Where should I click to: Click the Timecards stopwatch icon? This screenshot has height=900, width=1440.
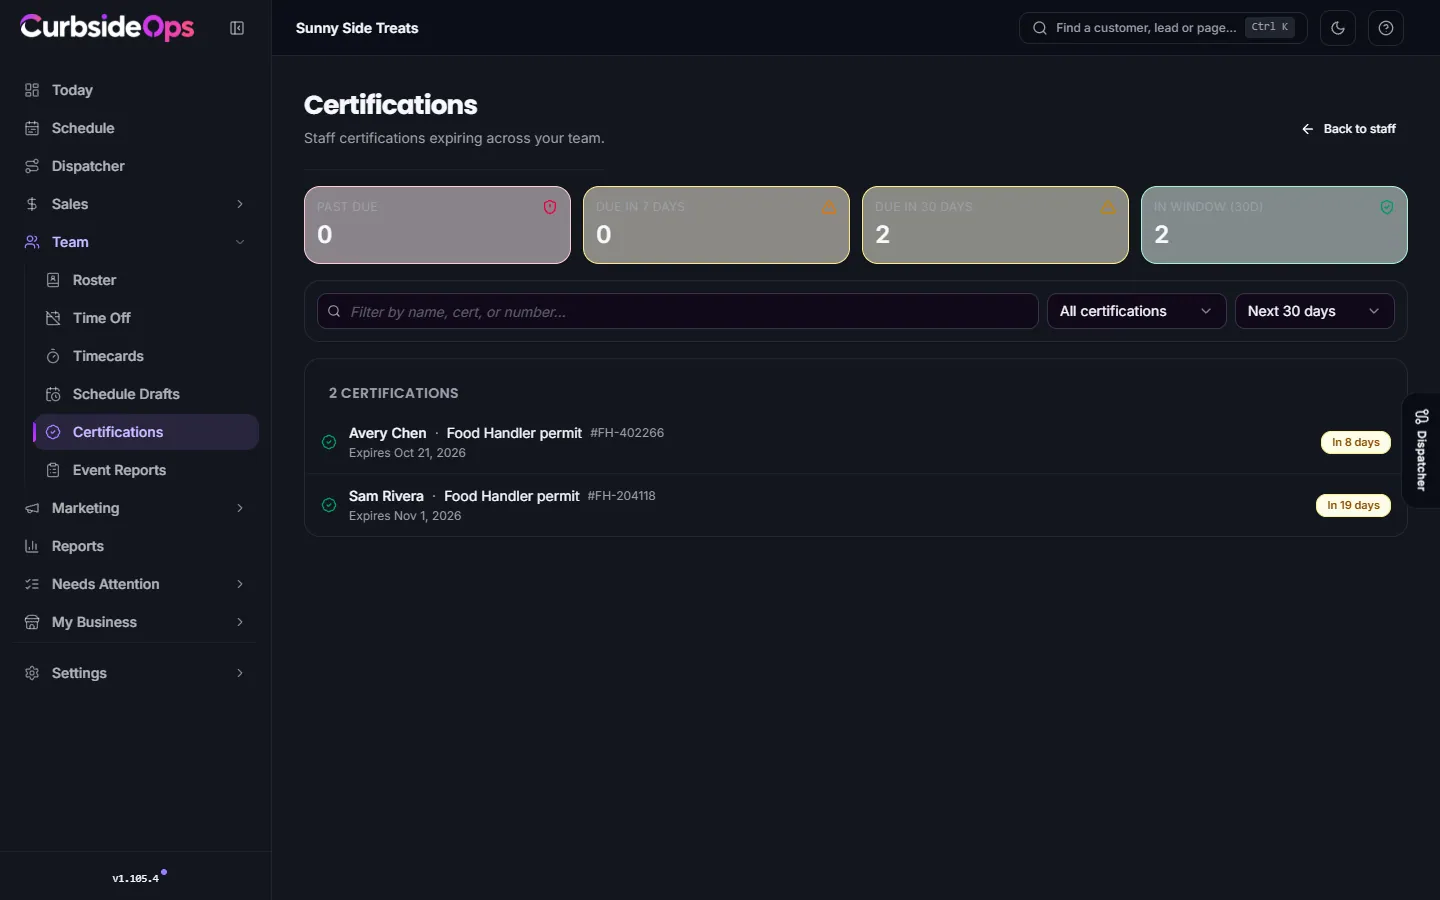point(53,356)
